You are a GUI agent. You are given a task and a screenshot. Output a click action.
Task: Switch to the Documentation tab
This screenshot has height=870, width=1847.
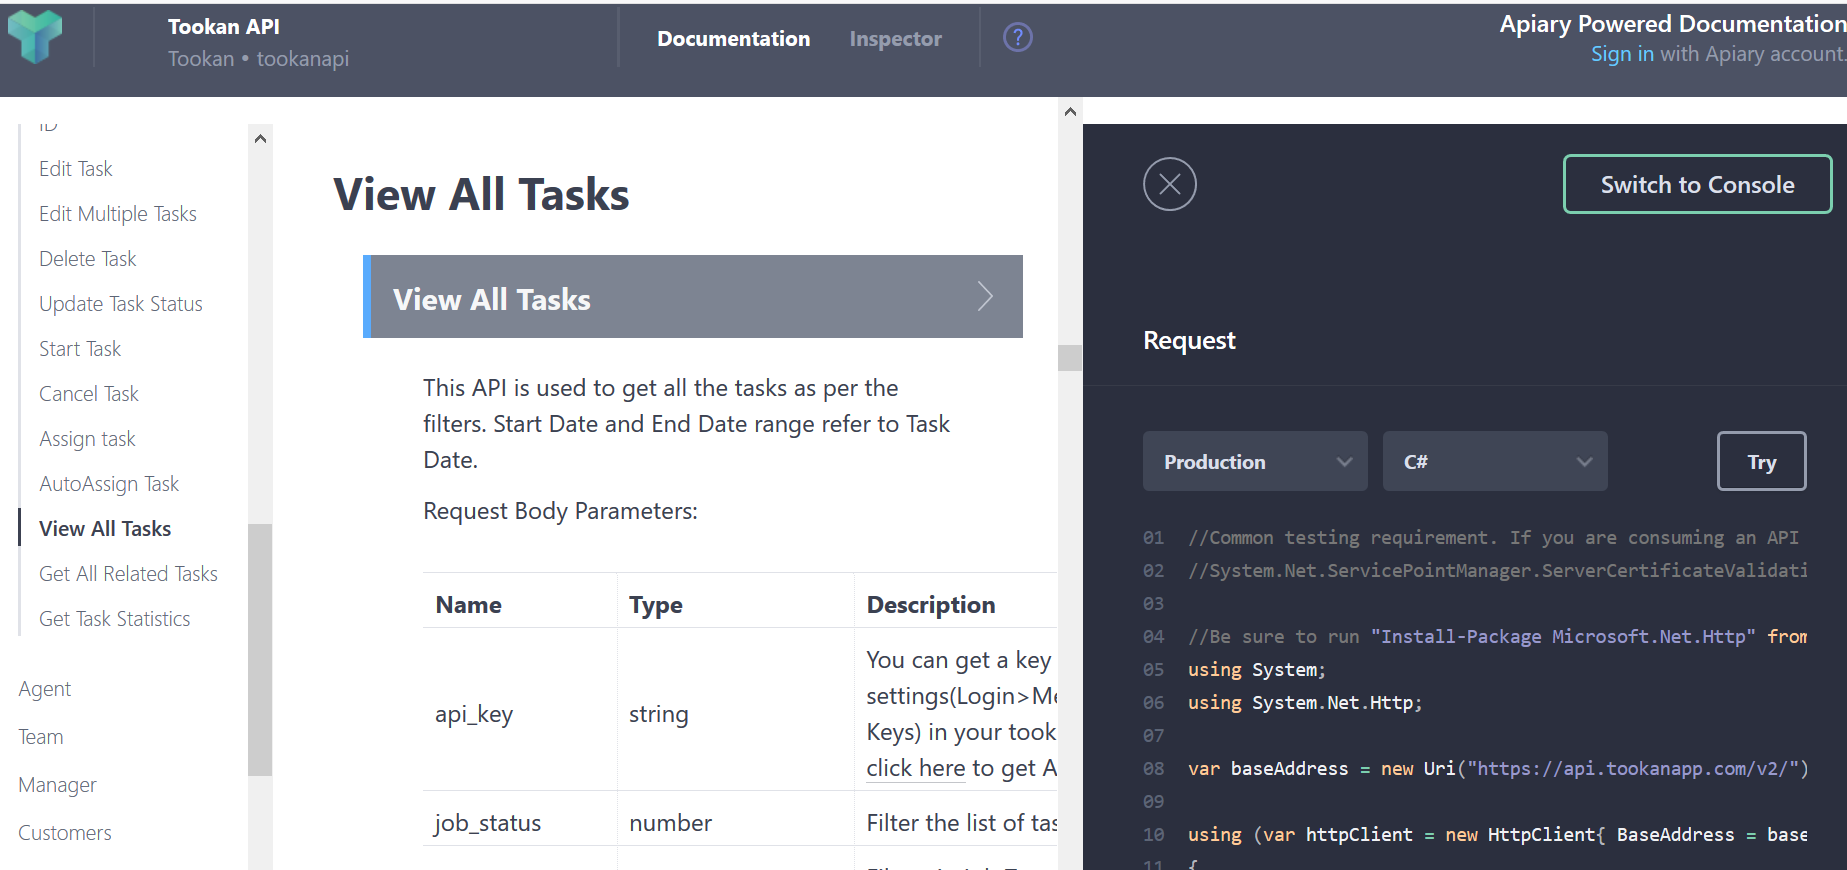(x=734, y=39)
